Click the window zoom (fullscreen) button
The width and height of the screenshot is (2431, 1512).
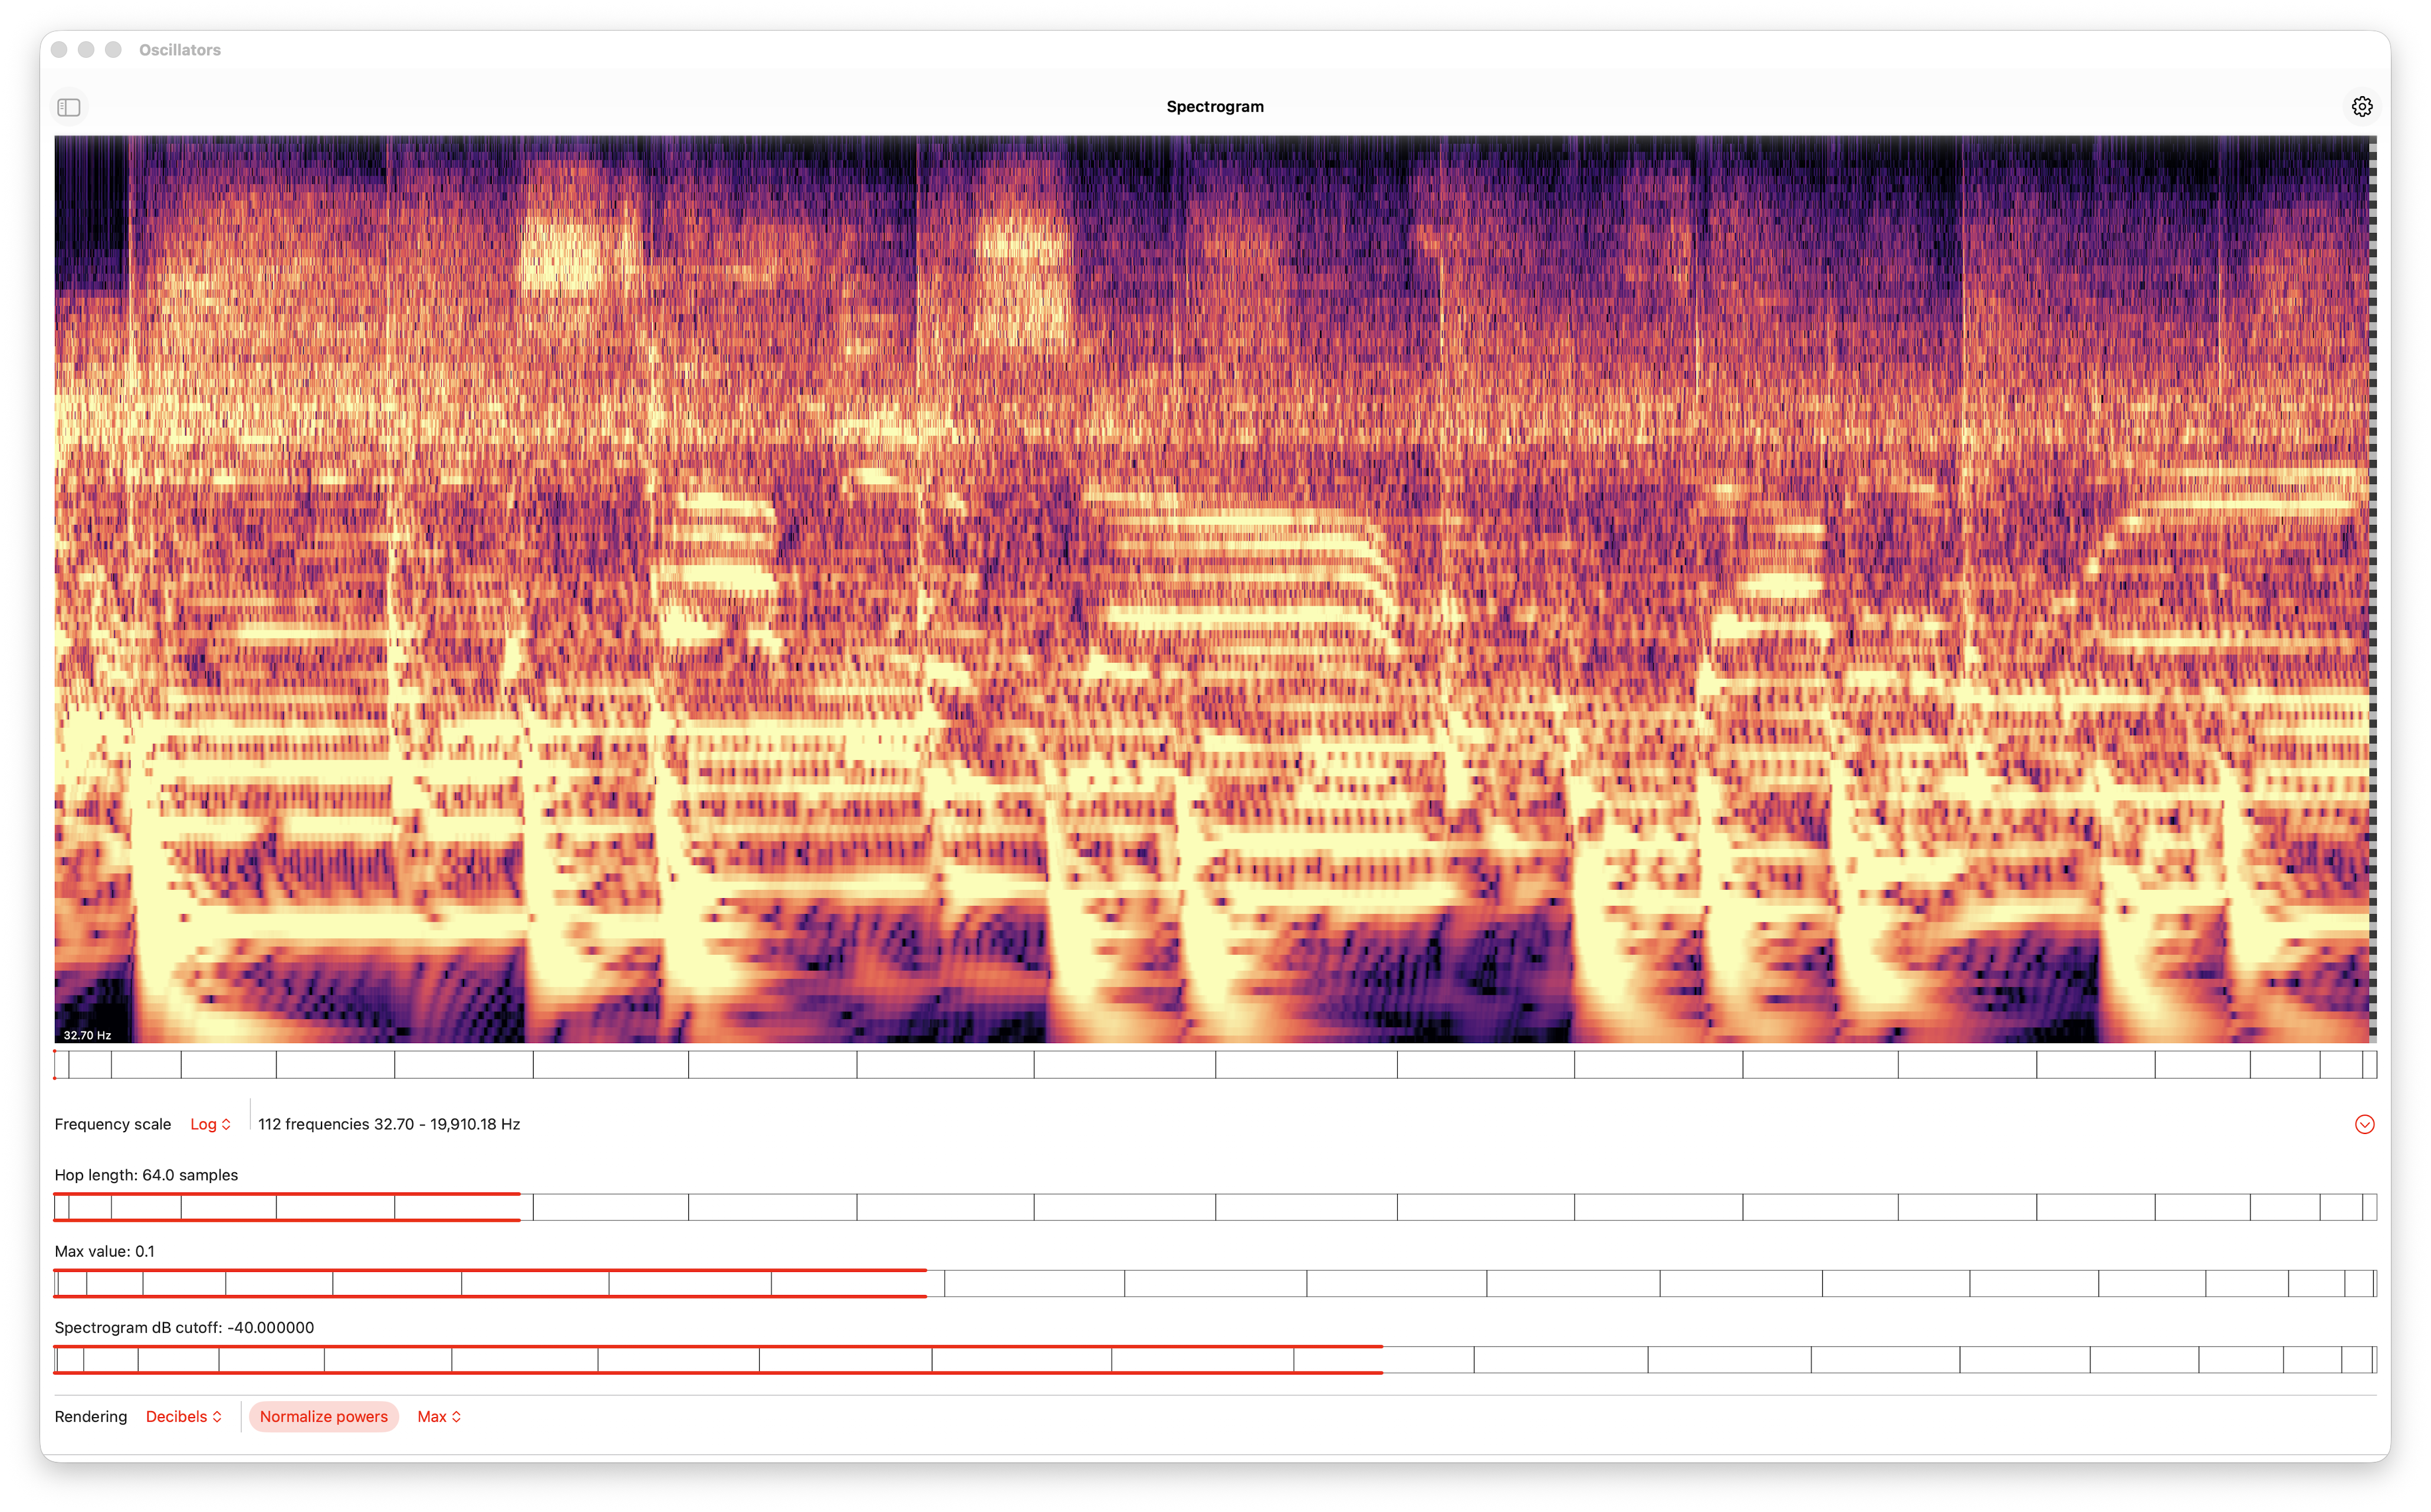coord(113,50)
